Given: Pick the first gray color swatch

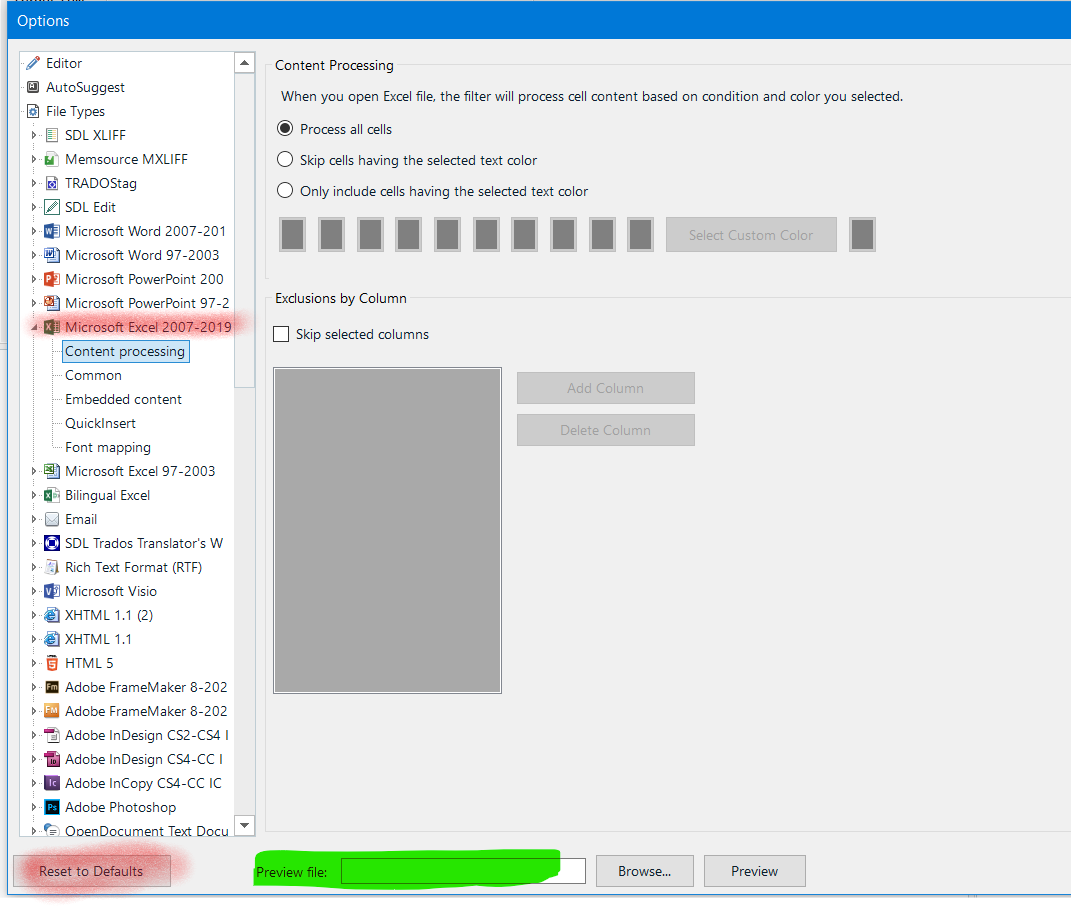Looking at the screenshot, I should (x=292, y=235).
